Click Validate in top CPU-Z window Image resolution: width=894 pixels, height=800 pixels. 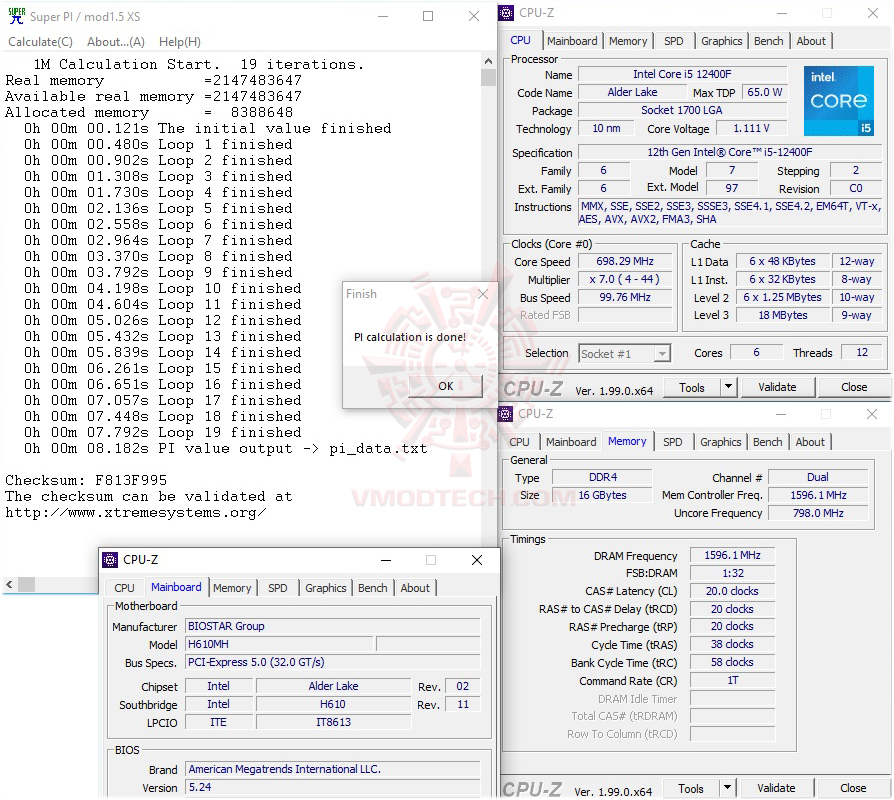click(x=777, y=387)
